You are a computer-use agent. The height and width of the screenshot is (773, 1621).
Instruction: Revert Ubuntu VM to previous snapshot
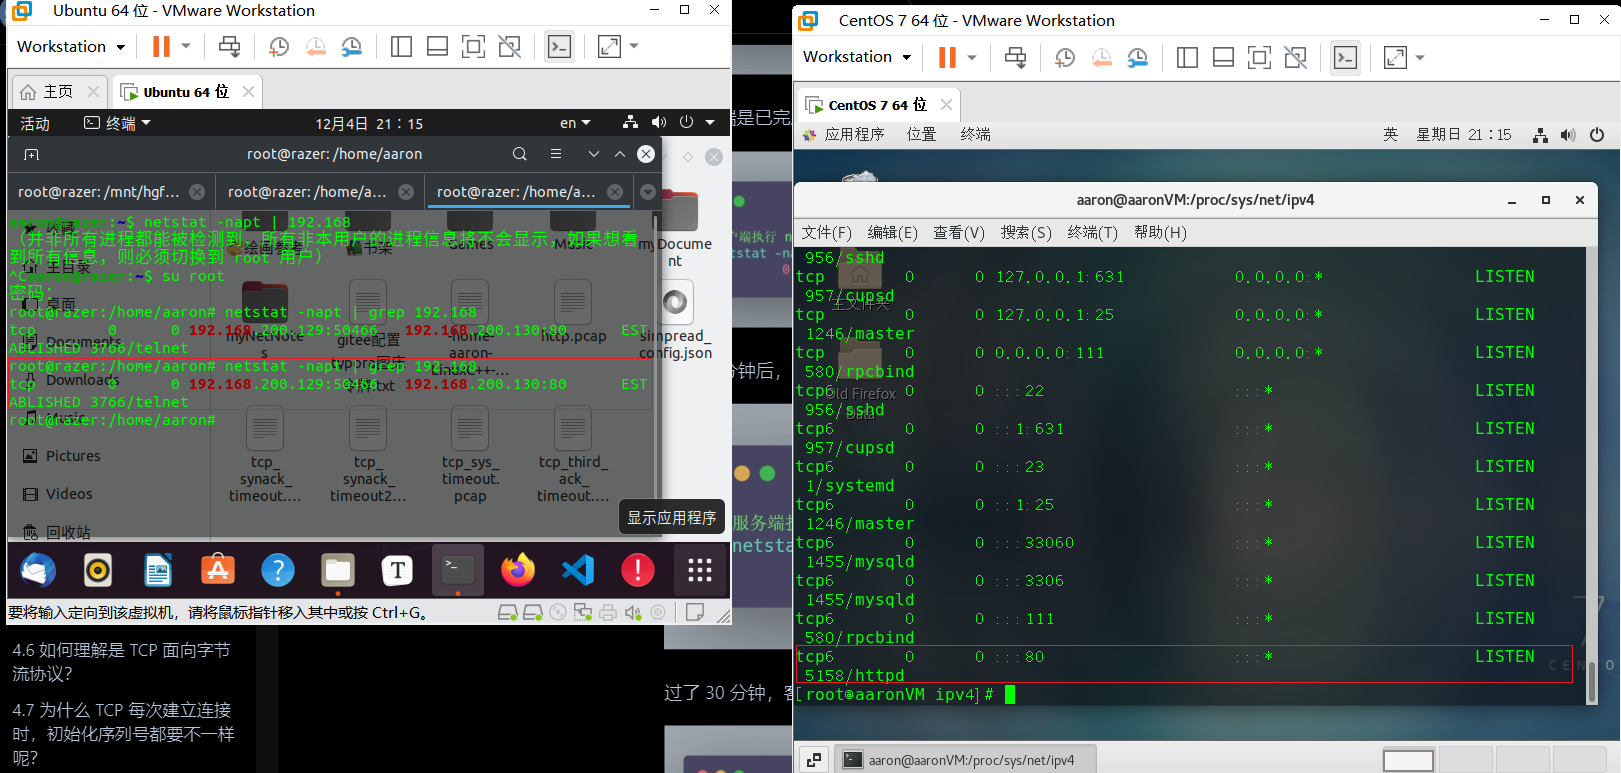(315, 46)
